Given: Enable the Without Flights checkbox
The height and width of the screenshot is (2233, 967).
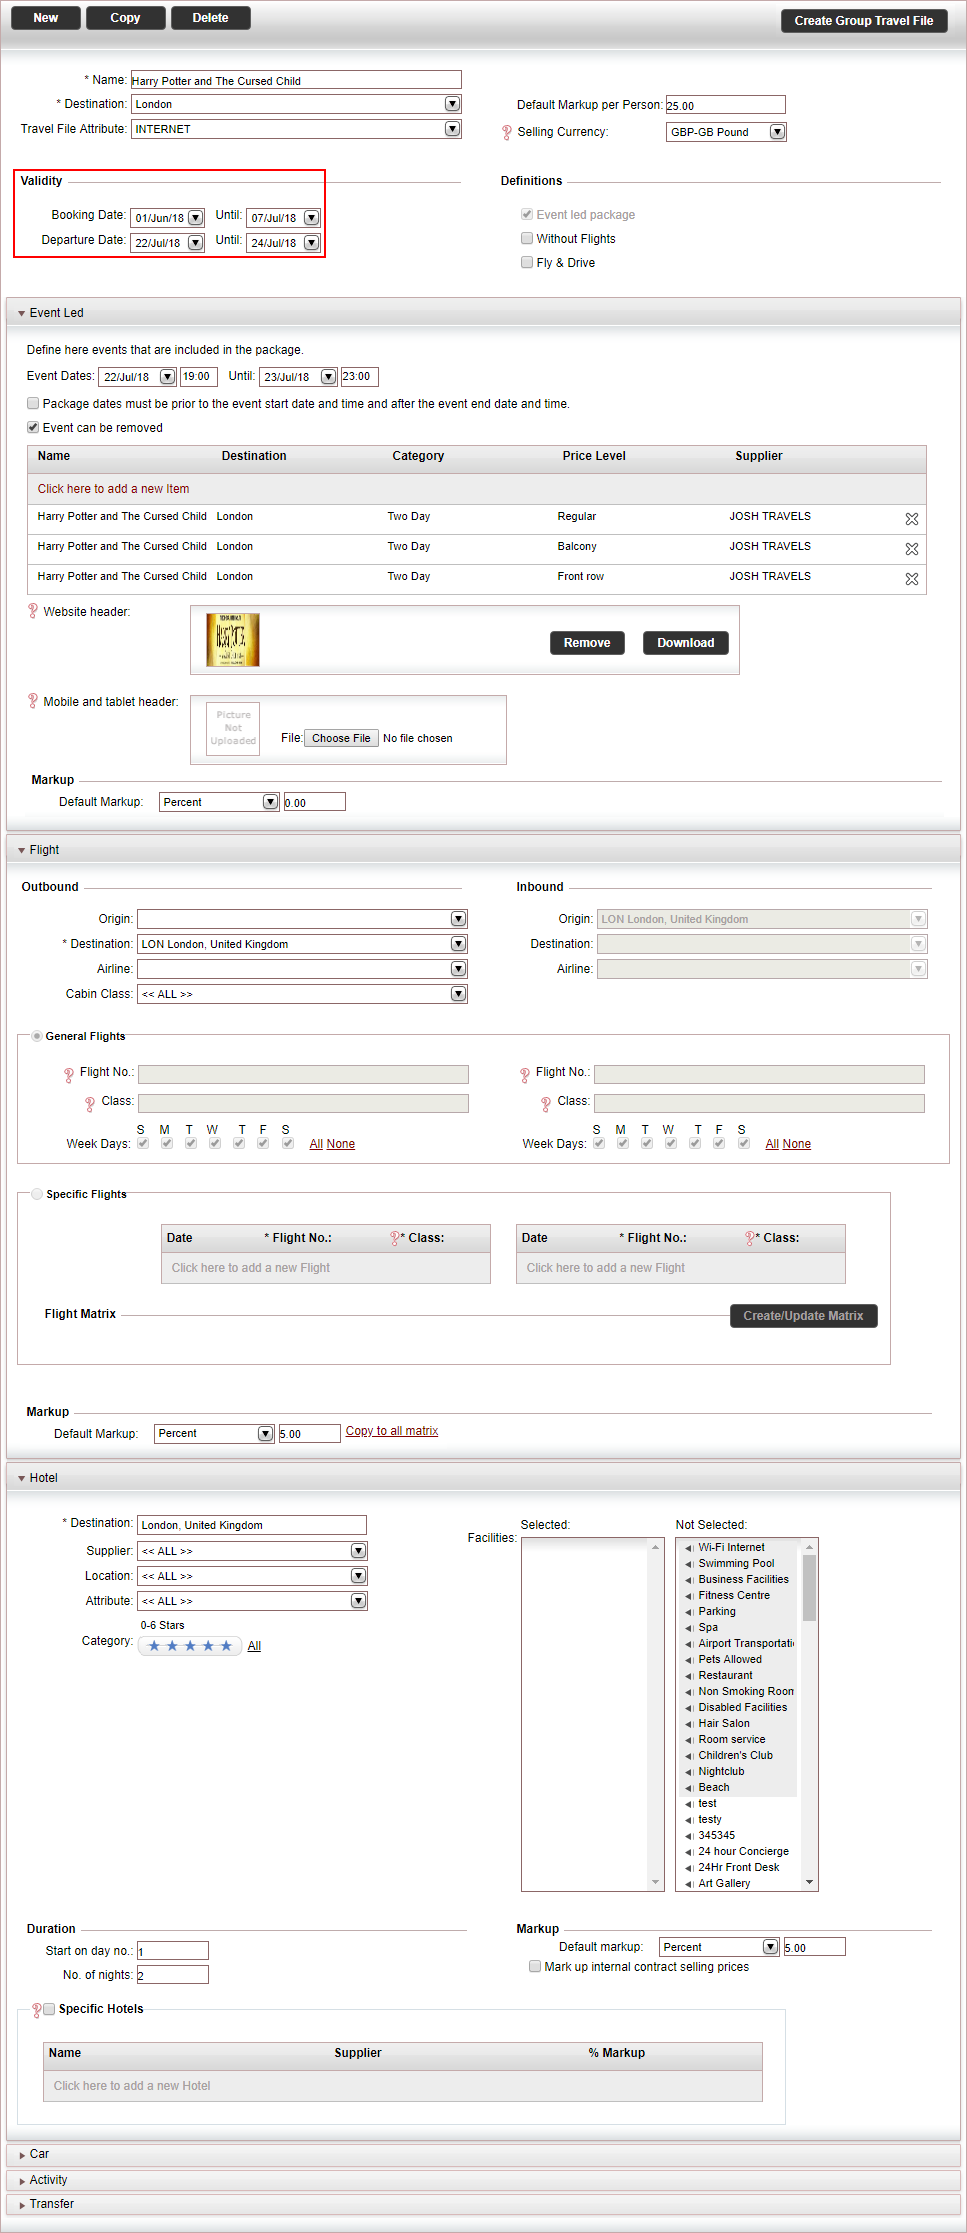Looking at the screenshot, I should tap(527, 238).
